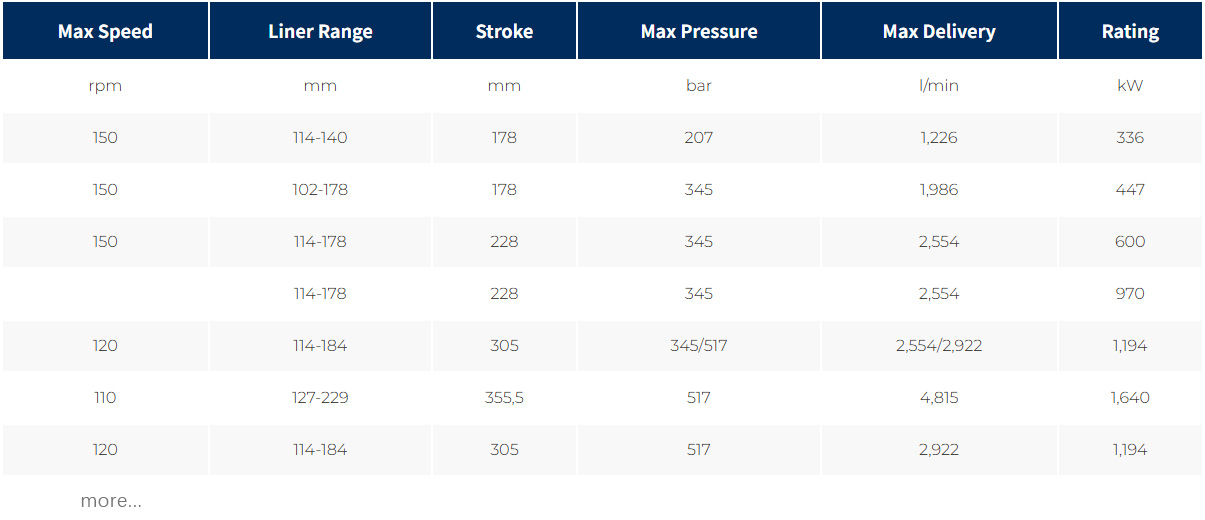Viewport: 1205px width, 520px height.
Task: Click the Rating column header
Action: click(x=1130, y=31)
